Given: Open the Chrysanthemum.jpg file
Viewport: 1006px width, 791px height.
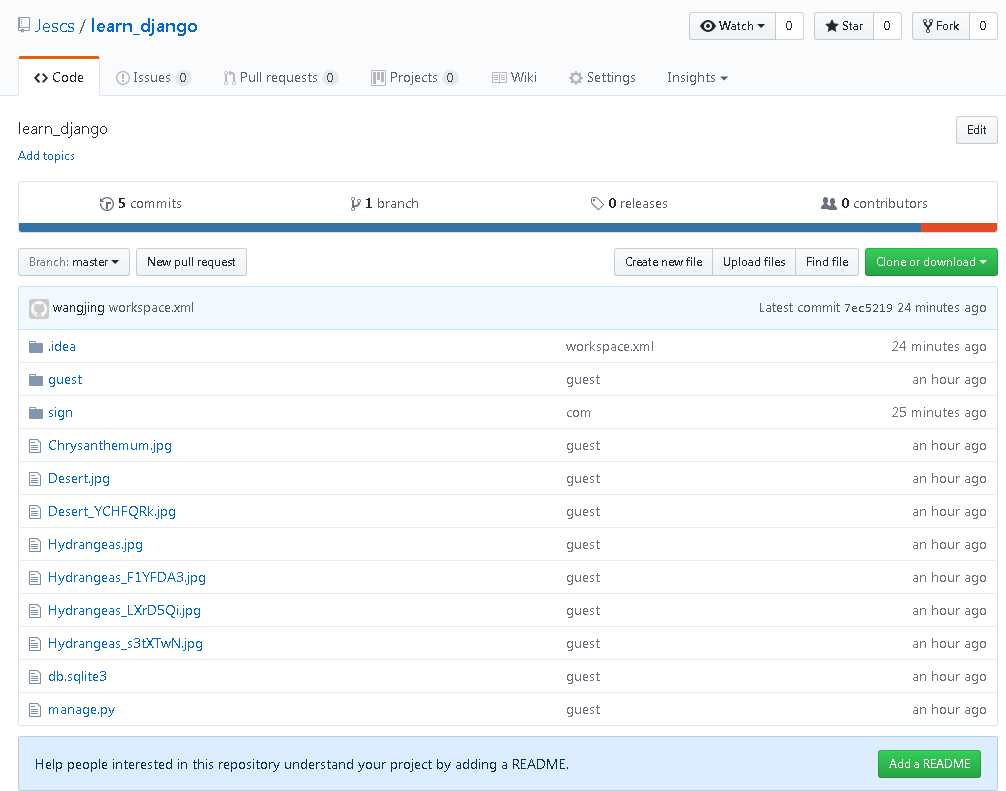Looking at the screenshot, I should coord(110,446).
